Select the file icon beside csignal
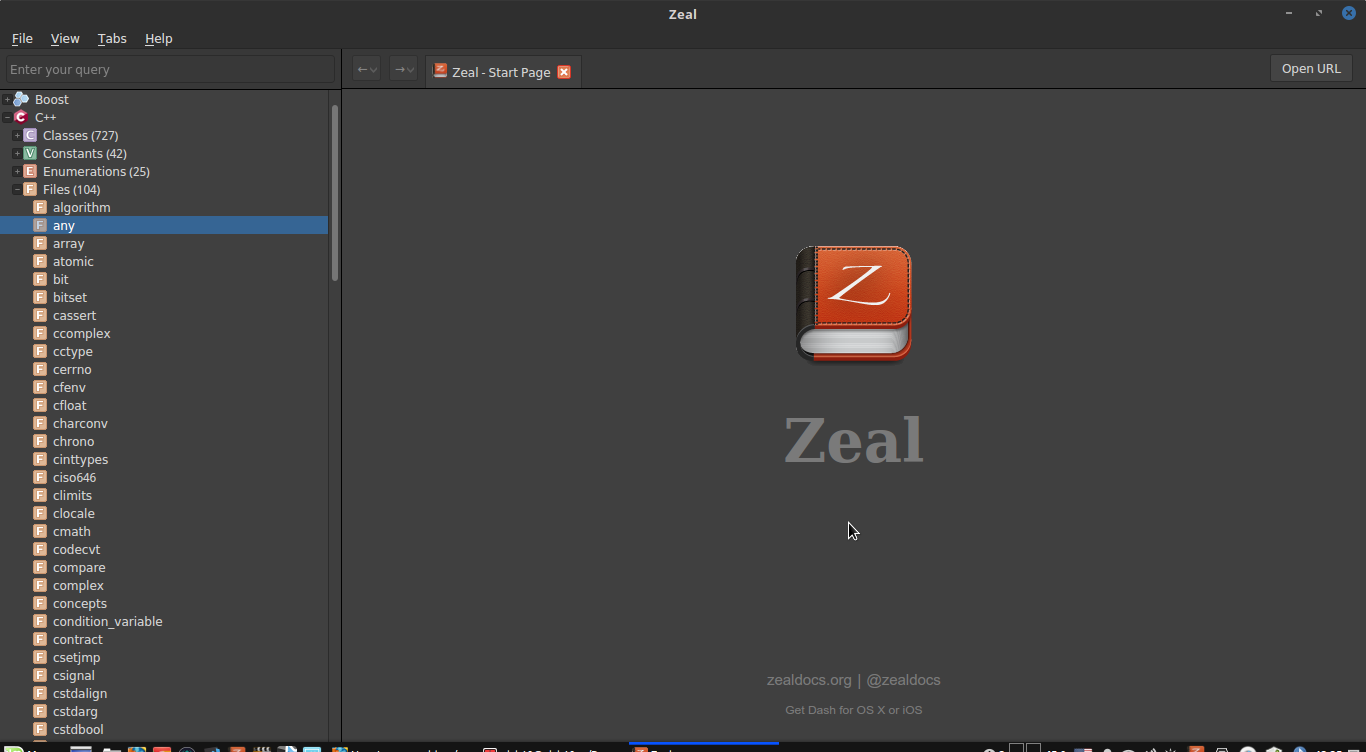Screen dimensions: 1366x752 pyautogui.click(x=40, y=675)
